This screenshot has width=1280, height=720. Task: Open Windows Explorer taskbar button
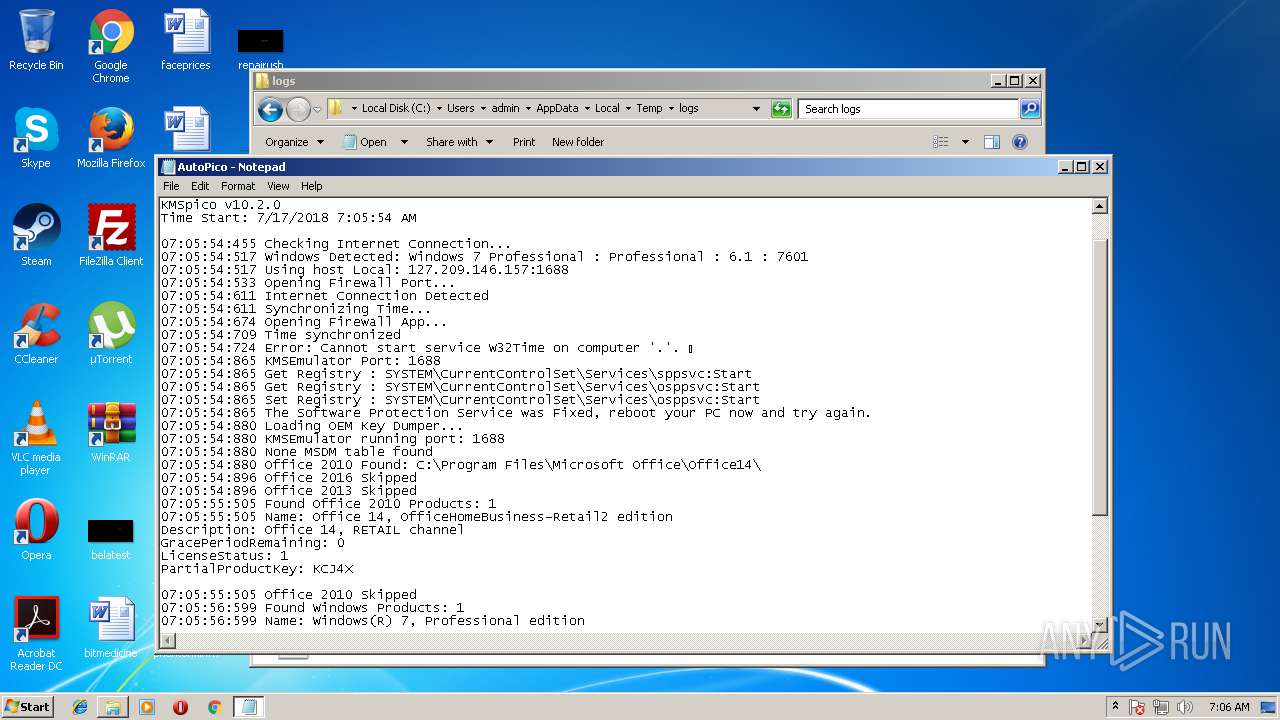click(113, 707)
